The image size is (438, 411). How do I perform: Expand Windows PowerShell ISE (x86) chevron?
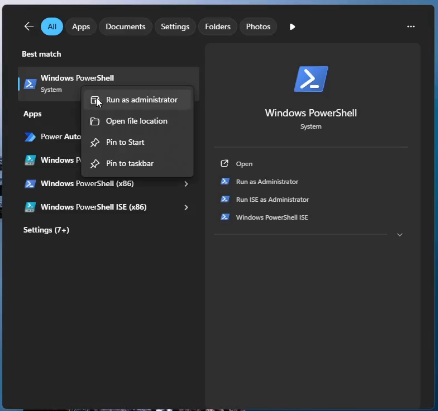click(186, 207)
